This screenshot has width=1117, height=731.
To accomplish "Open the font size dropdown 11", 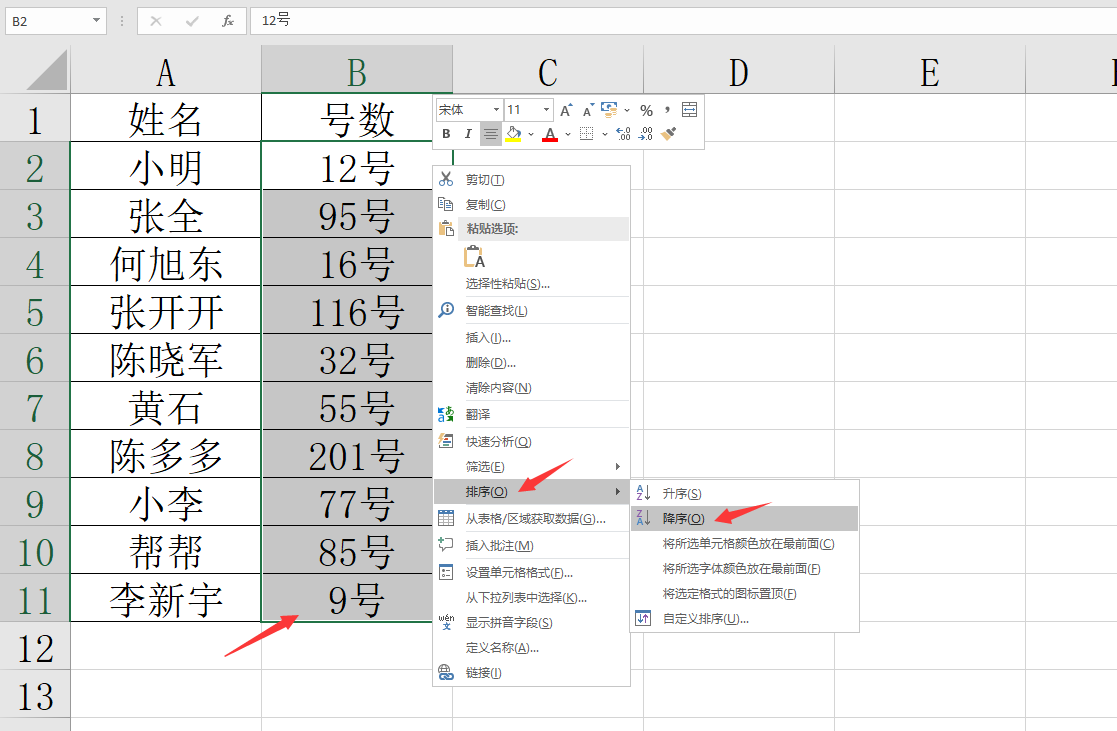I will (546, 110).
